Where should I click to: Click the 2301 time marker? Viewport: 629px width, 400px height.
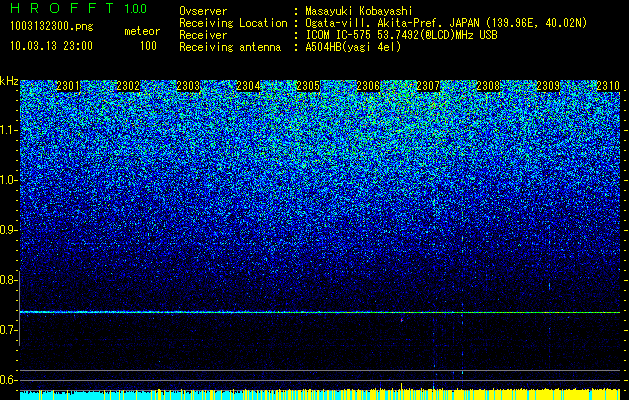point(68,86)
